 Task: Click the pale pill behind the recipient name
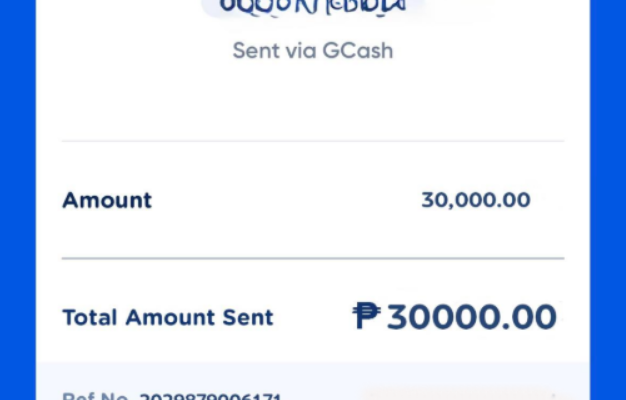(313, 8)
